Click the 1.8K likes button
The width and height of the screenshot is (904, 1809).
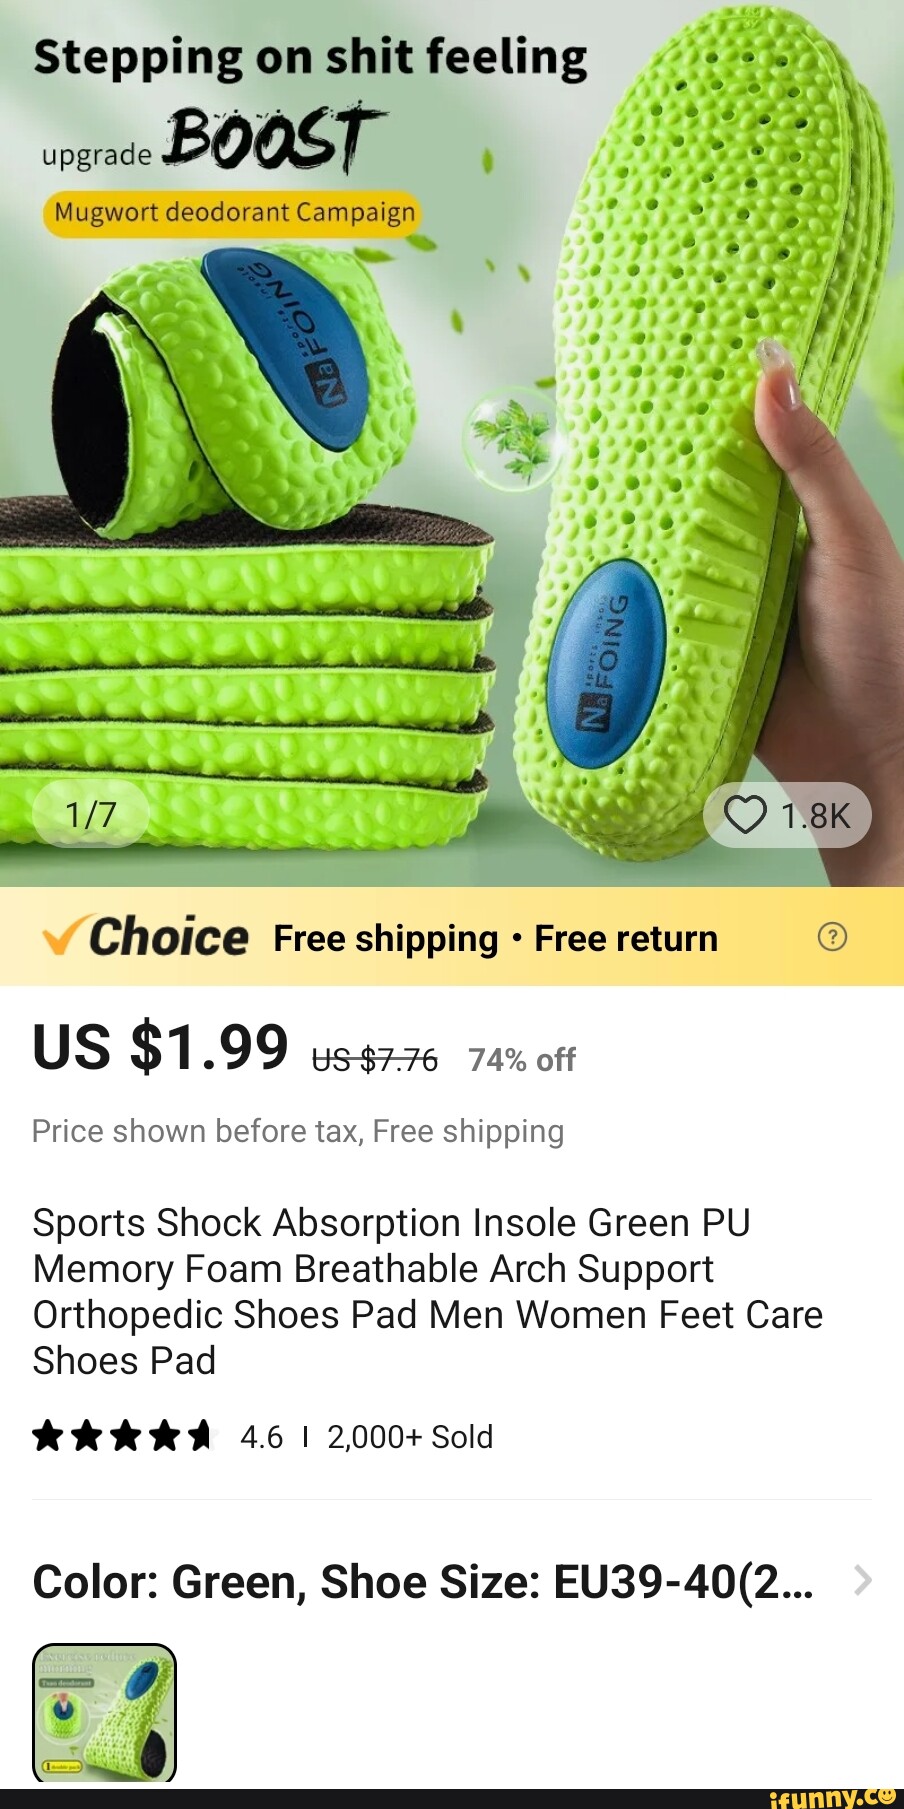click(x=787, y=815)
